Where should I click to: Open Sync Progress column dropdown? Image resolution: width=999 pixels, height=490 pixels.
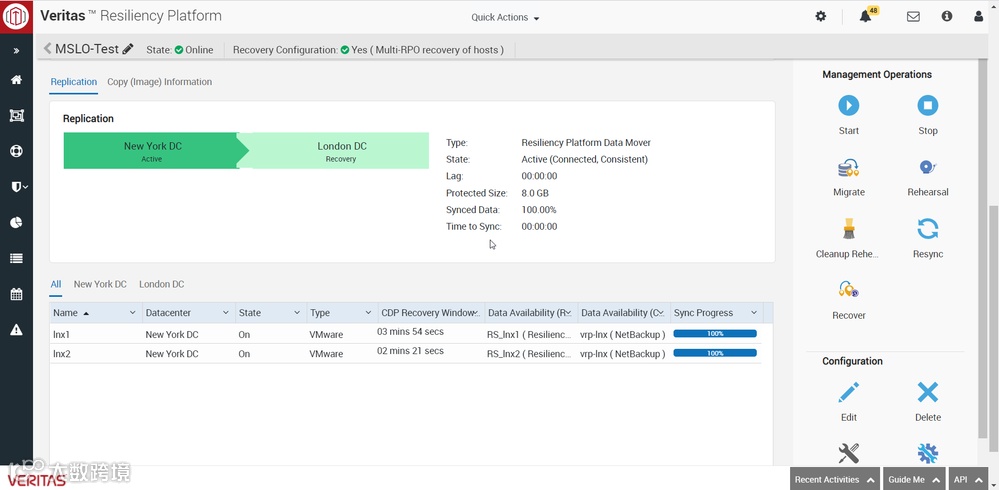[x=754, y=313]
